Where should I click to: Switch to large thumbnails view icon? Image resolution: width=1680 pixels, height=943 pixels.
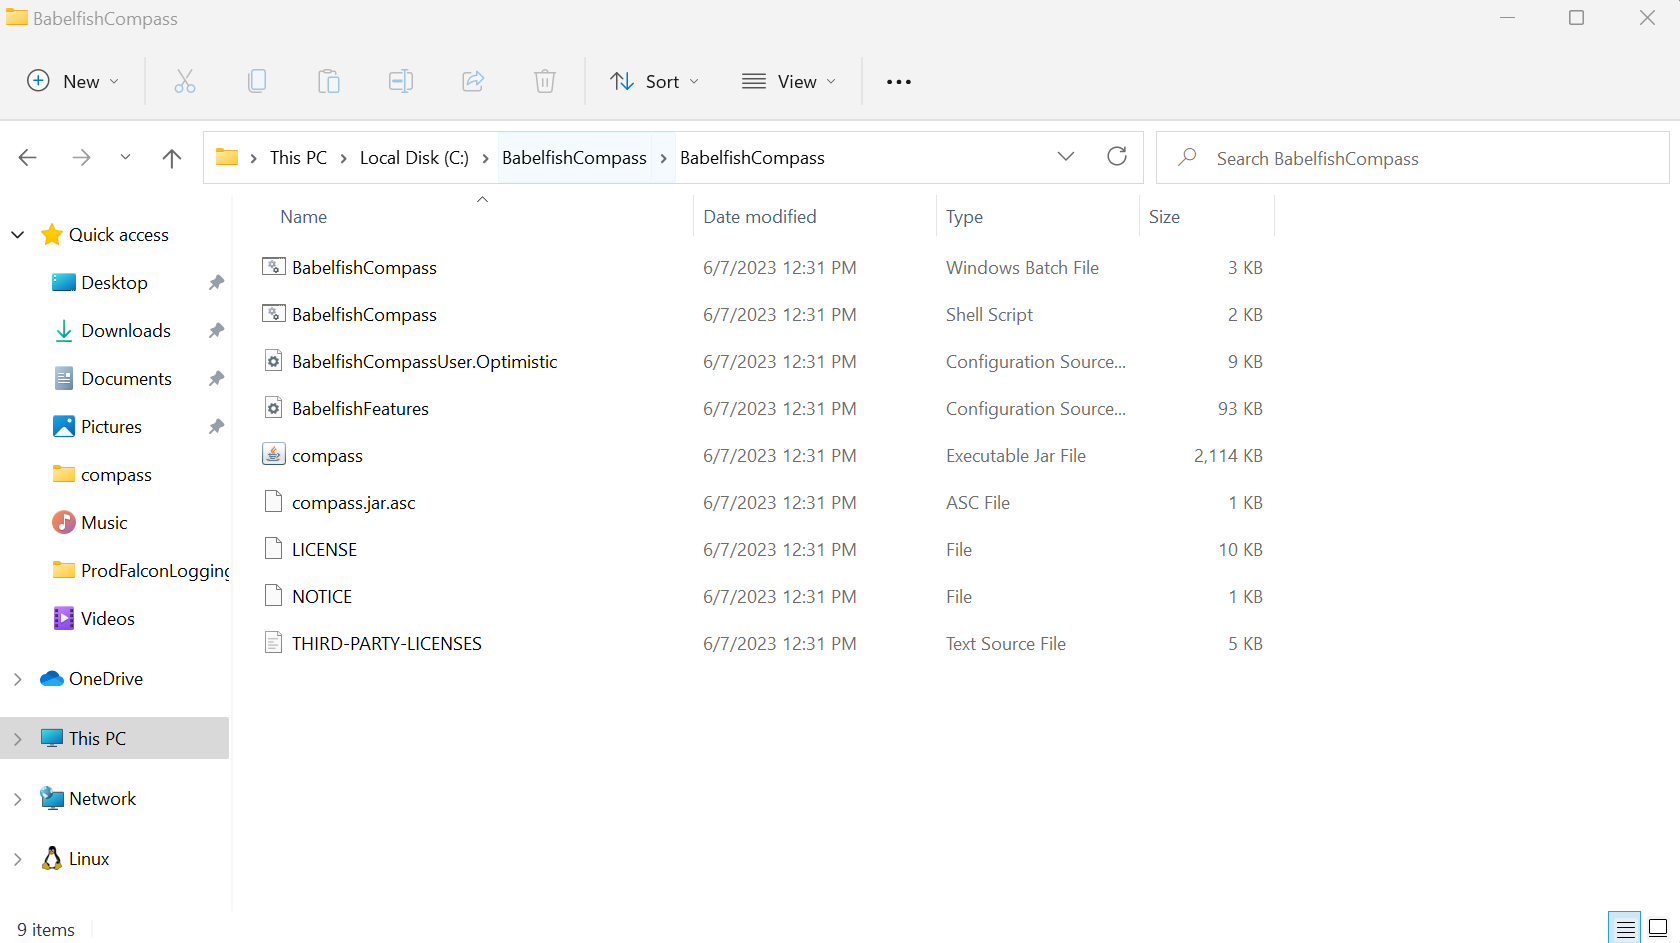[x=1658, y=928]
